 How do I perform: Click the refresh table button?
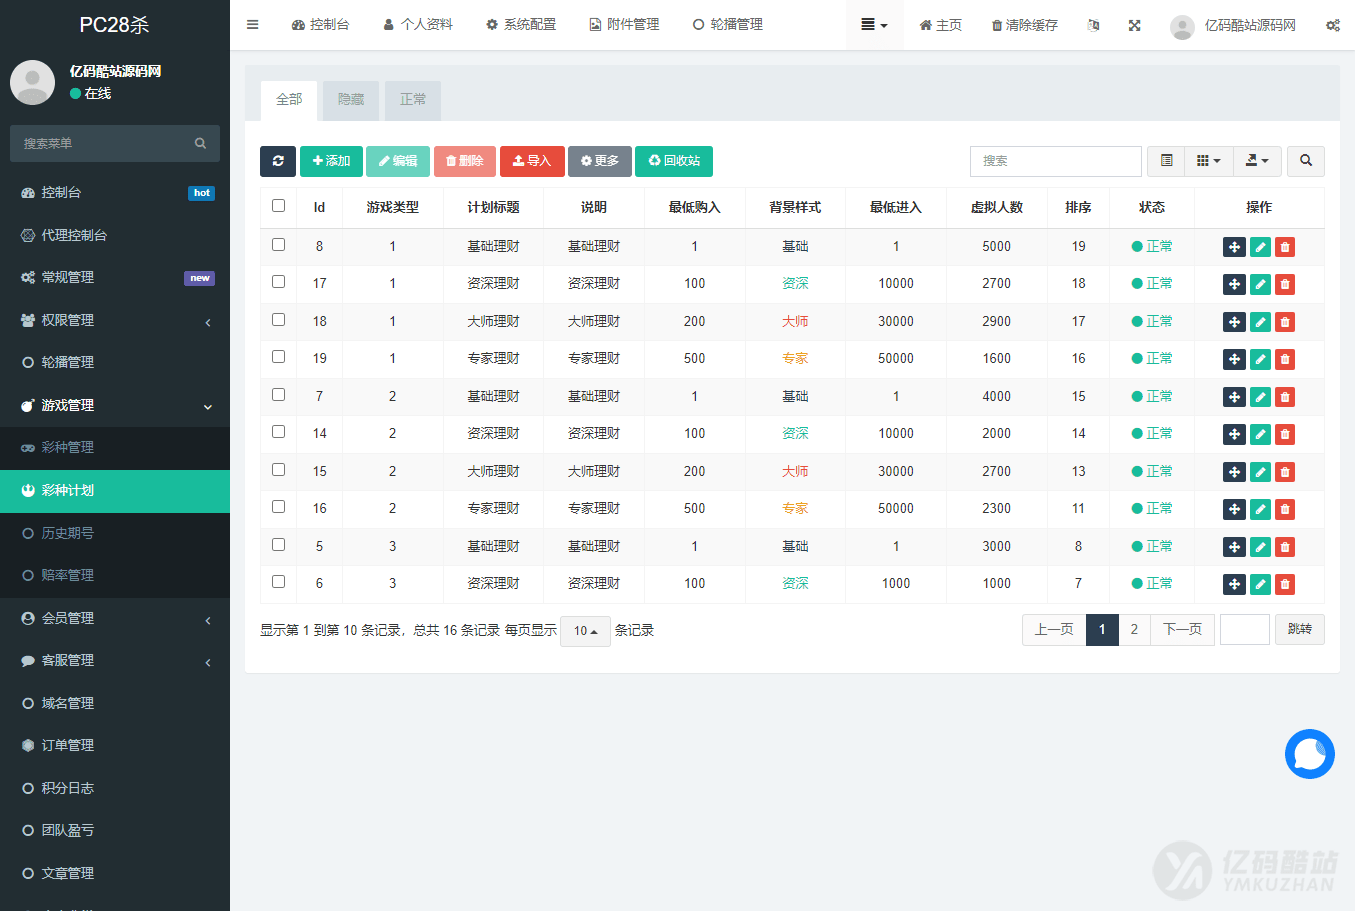coord(278,161)
